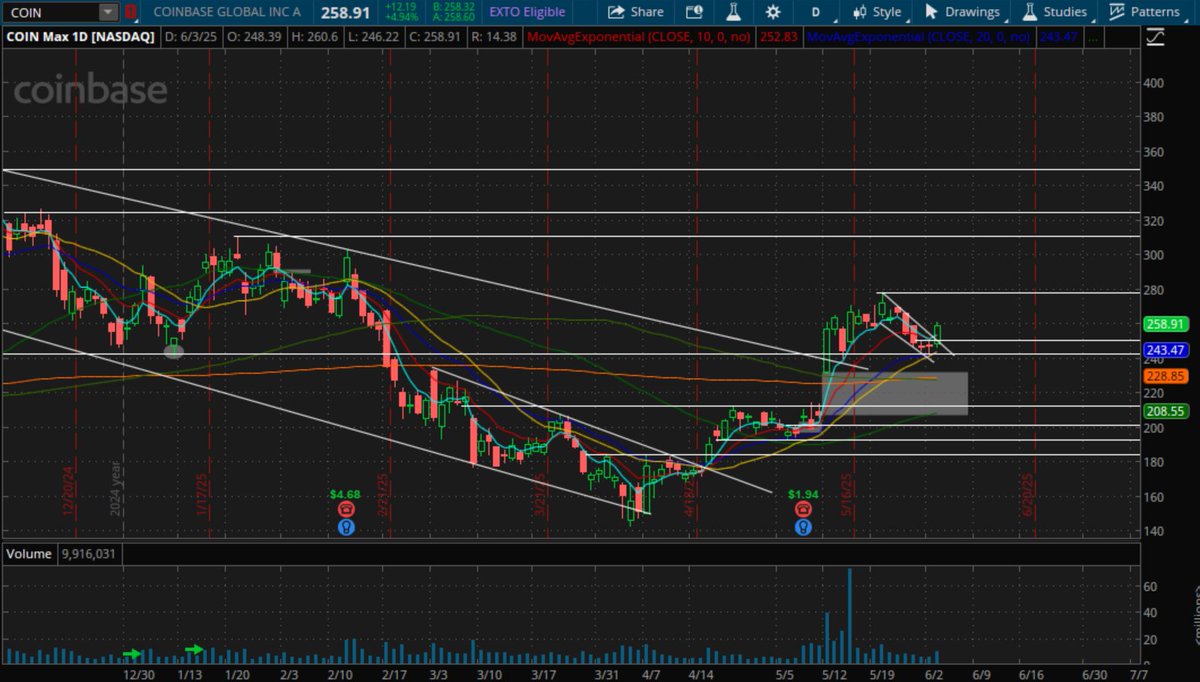
Task: Click the 6/2 date on time axis
Action: tap(932, 675)
